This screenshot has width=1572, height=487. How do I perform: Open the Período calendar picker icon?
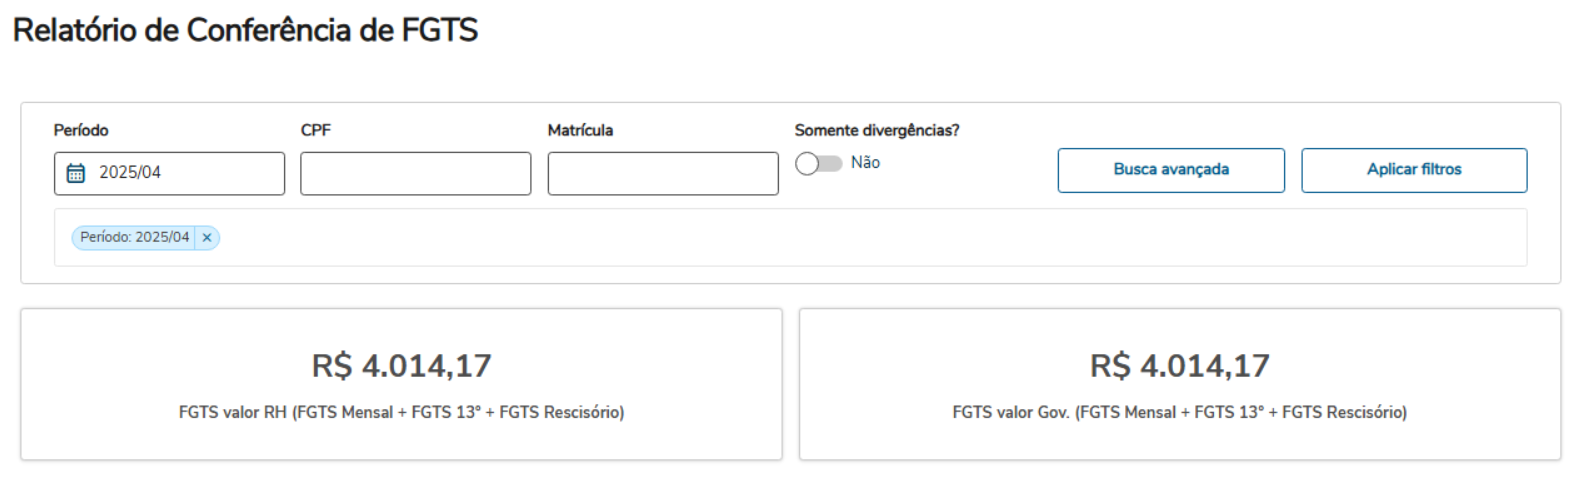(x=76, y=173)
